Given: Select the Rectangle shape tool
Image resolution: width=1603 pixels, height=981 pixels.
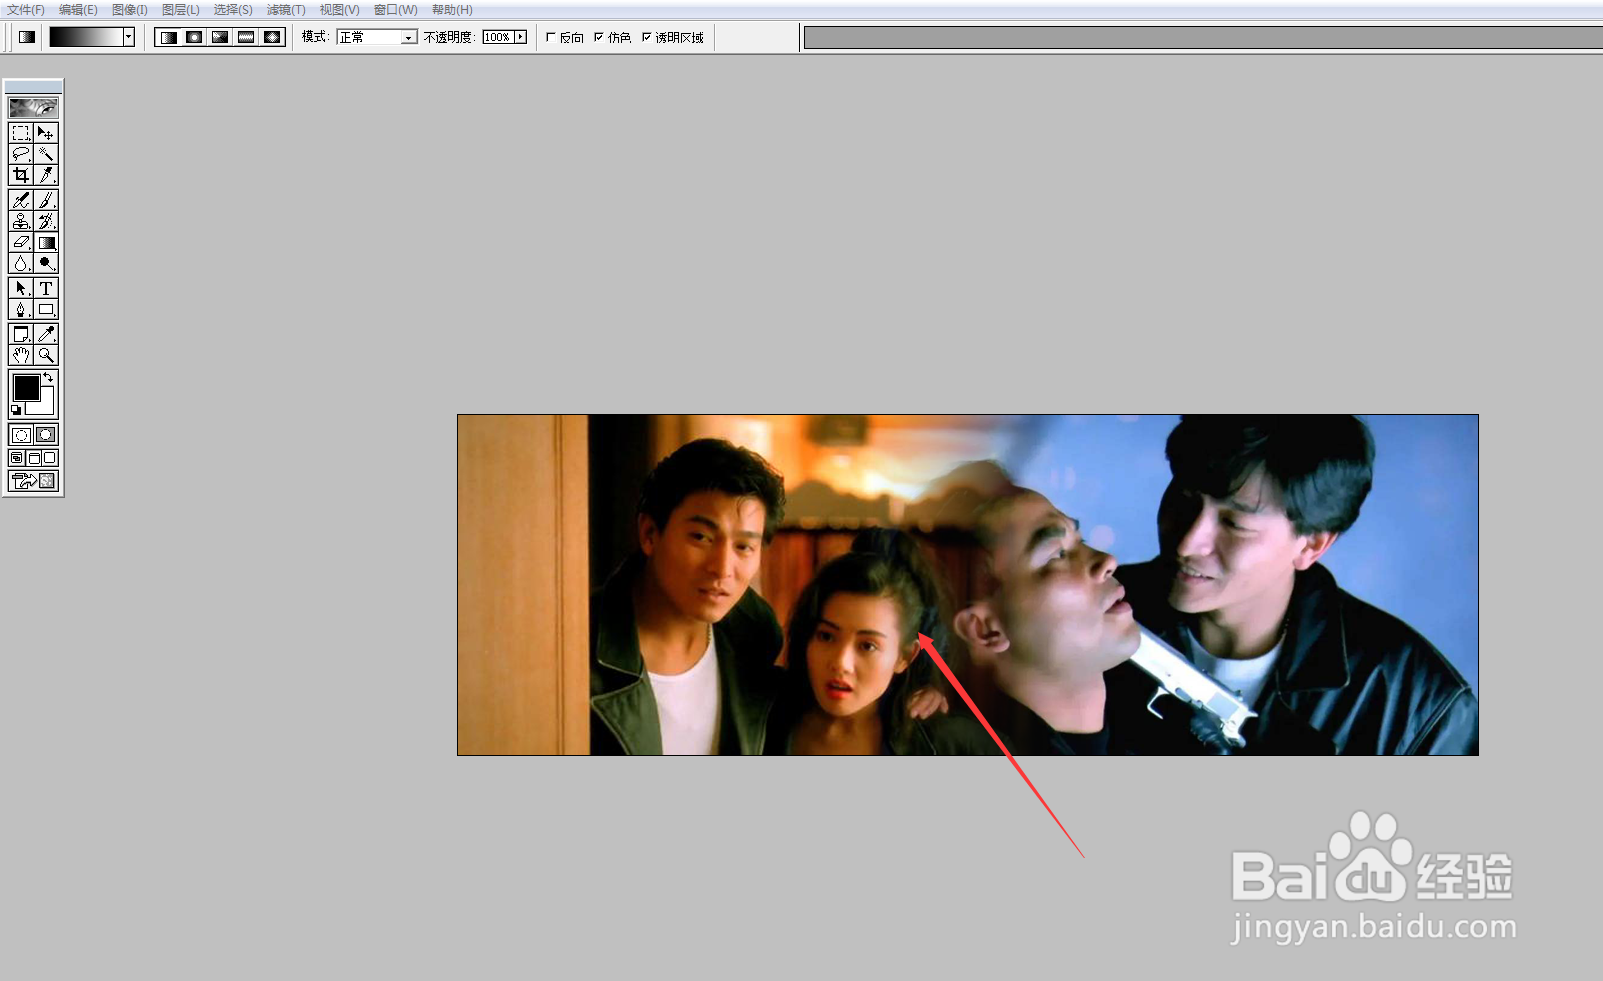Looking at the screenshot, I should [x=46, y=309].
